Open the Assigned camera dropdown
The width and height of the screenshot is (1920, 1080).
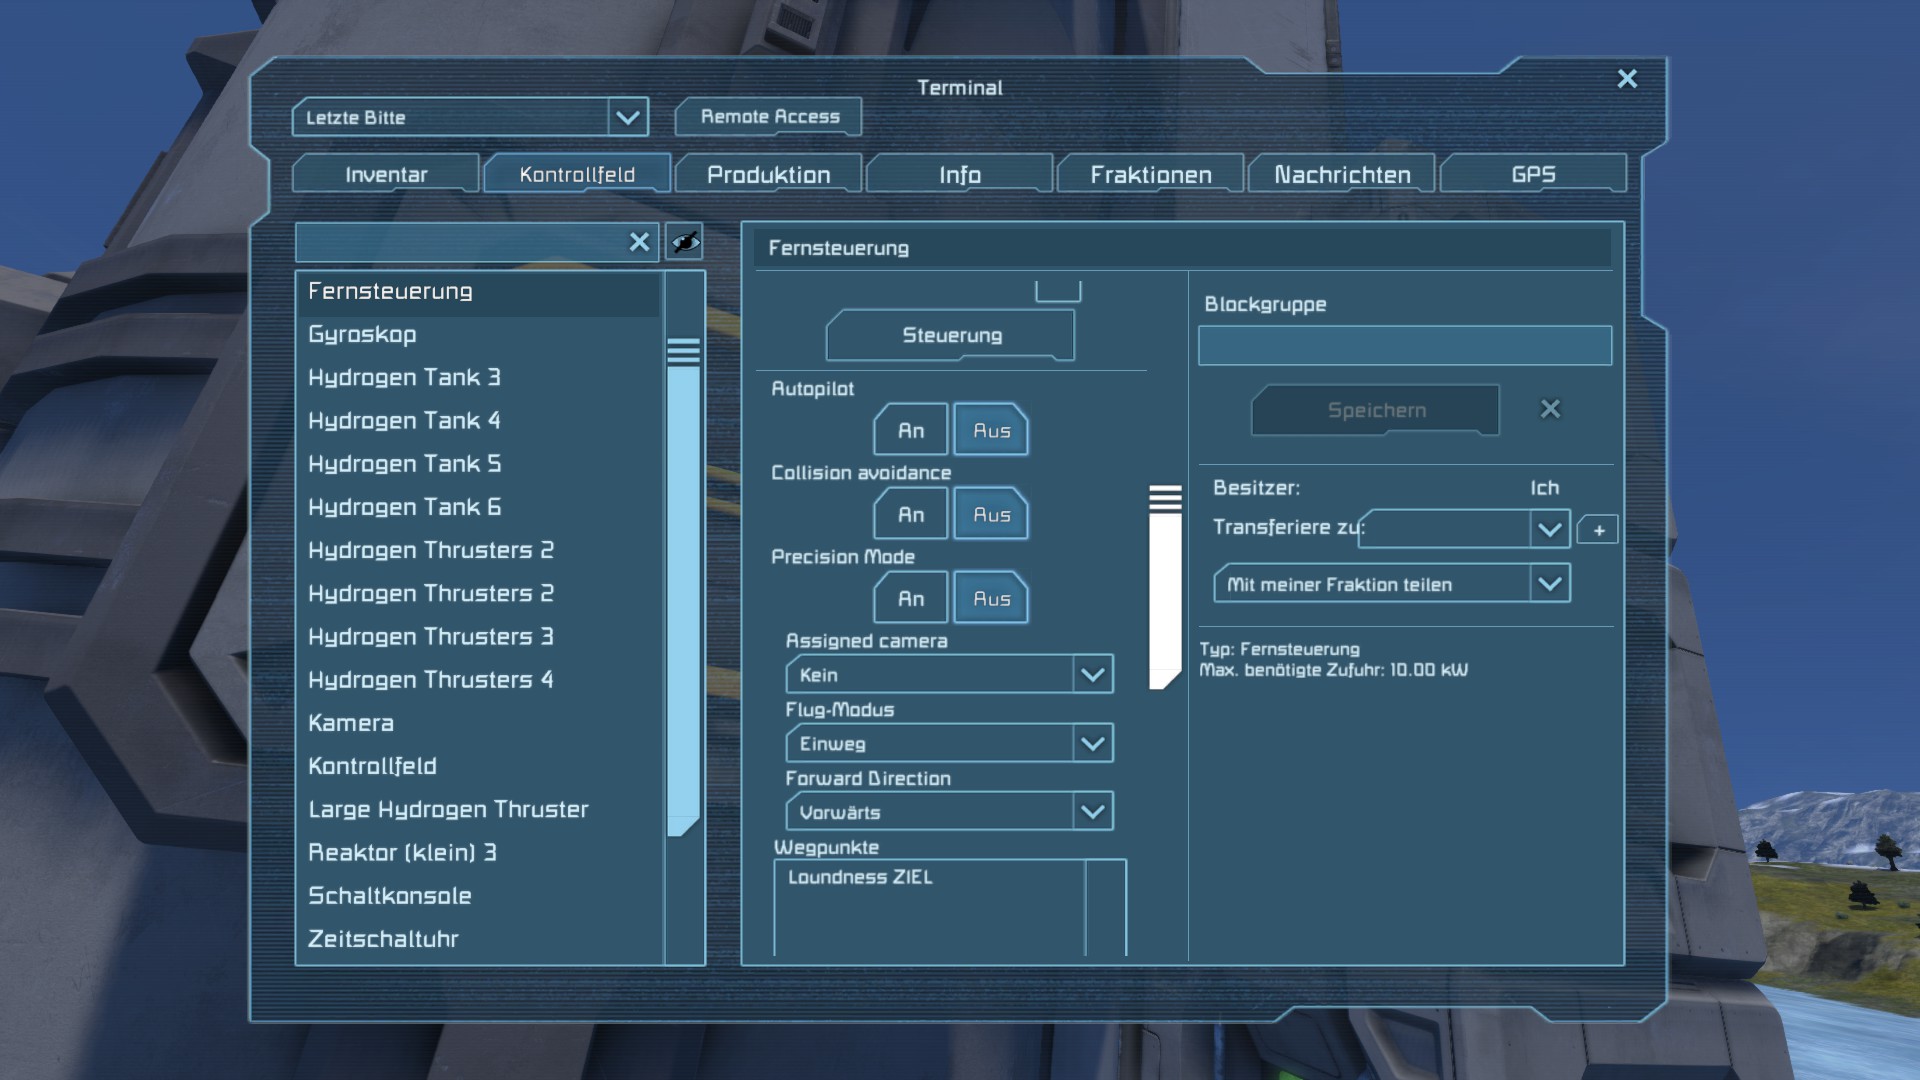pos(1092,675)
